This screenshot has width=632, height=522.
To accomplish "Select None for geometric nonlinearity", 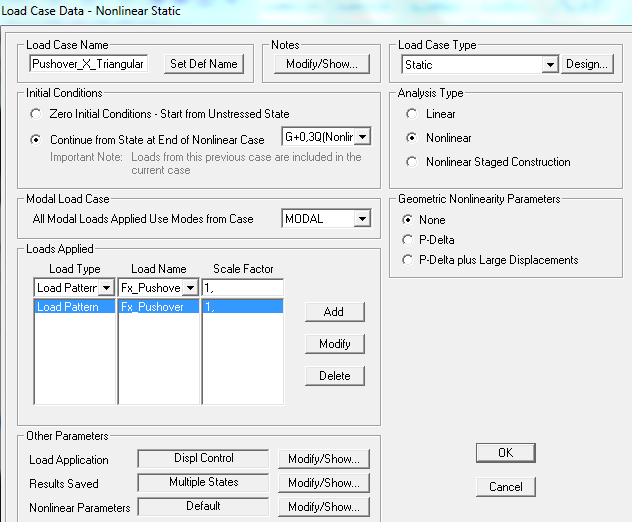I will click(x=407, y=220).
